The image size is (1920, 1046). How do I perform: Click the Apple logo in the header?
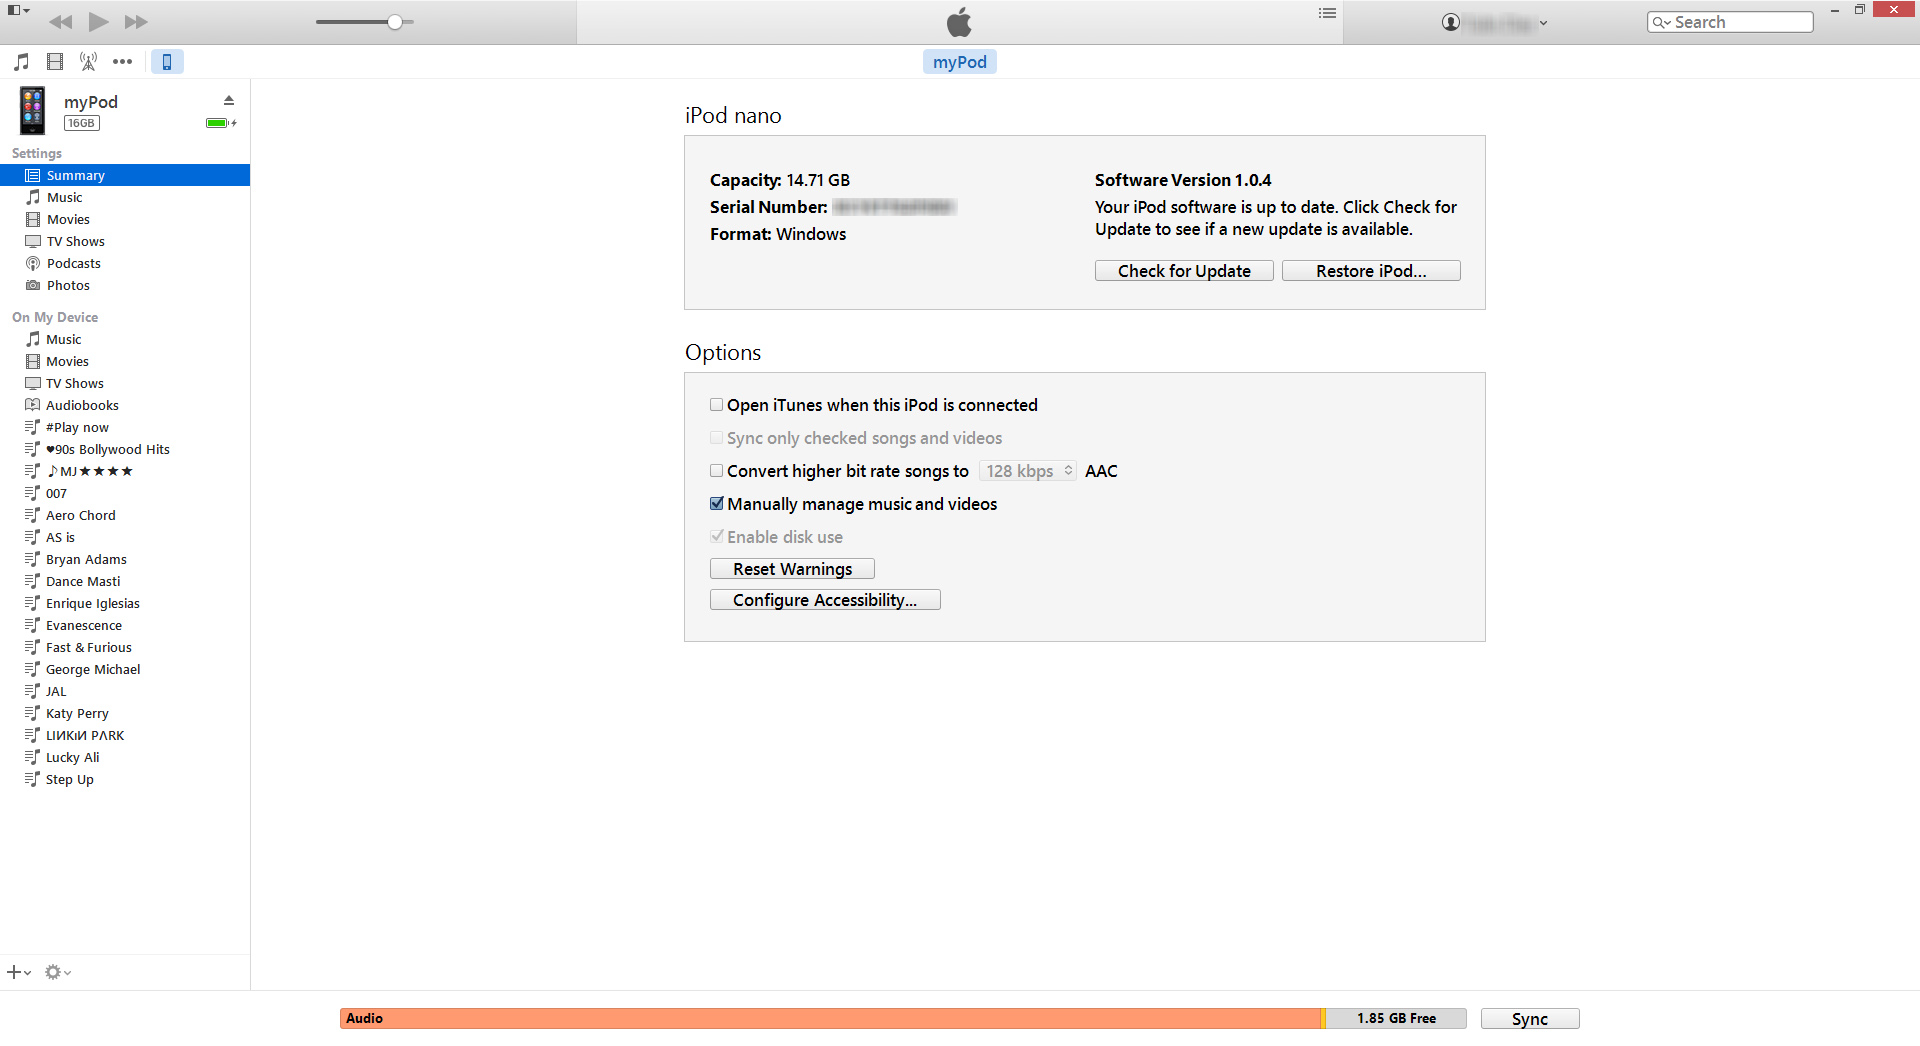[x=959, y=22]
